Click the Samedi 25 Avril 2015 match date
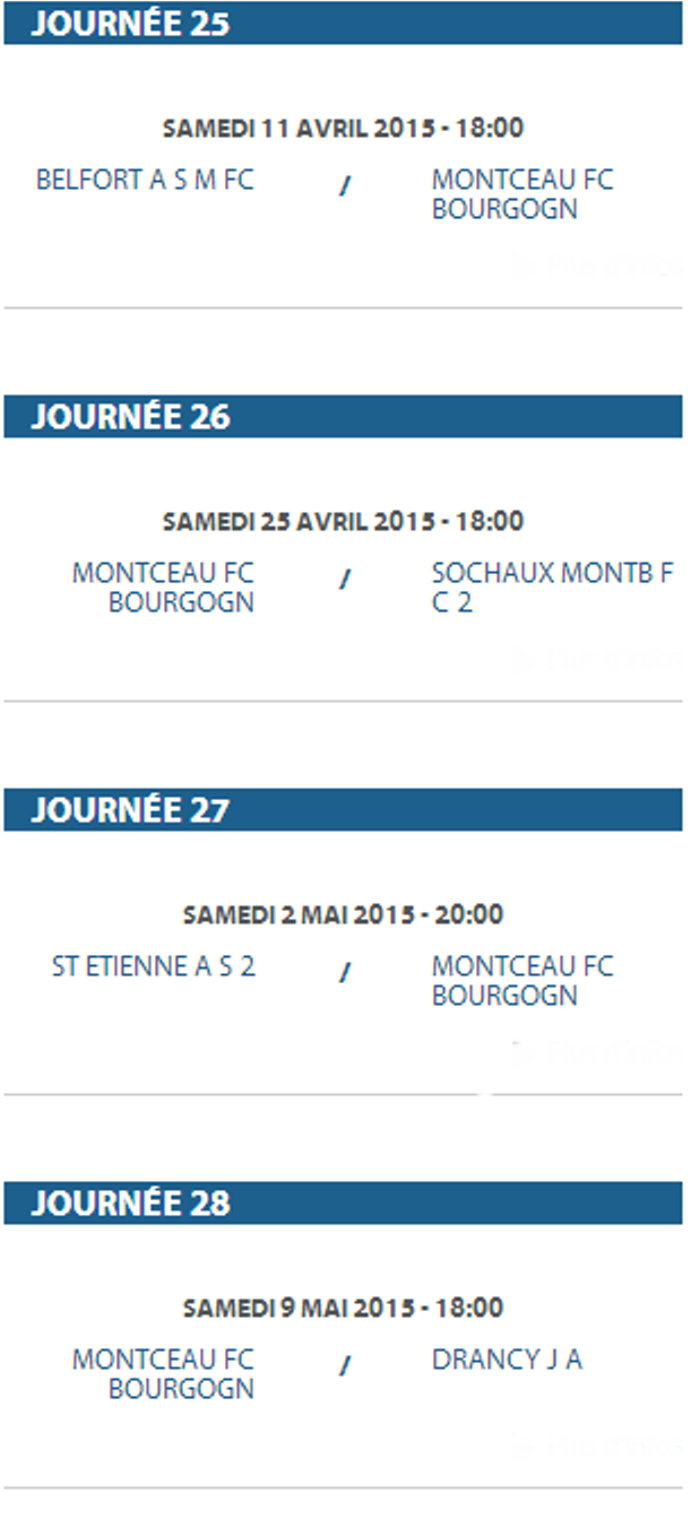The height and width of the screenshot is (1520, 700). click(343, 521)
